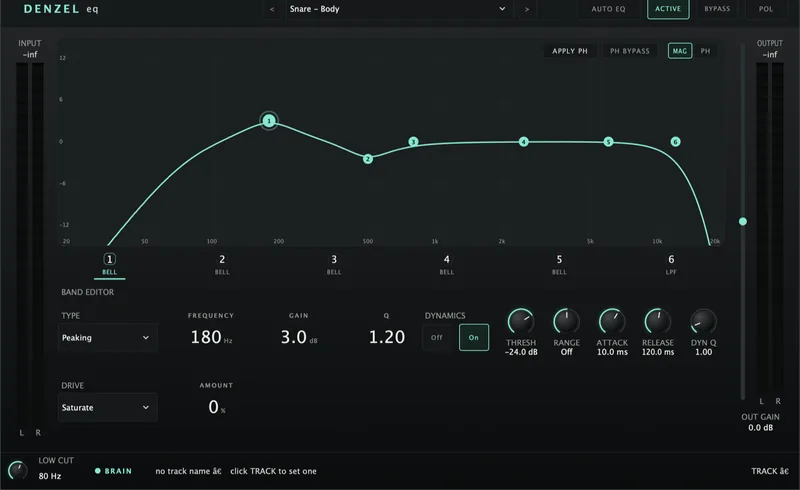
Task: Select EQ node 5 on the curve
Action: tap(608, 141)
